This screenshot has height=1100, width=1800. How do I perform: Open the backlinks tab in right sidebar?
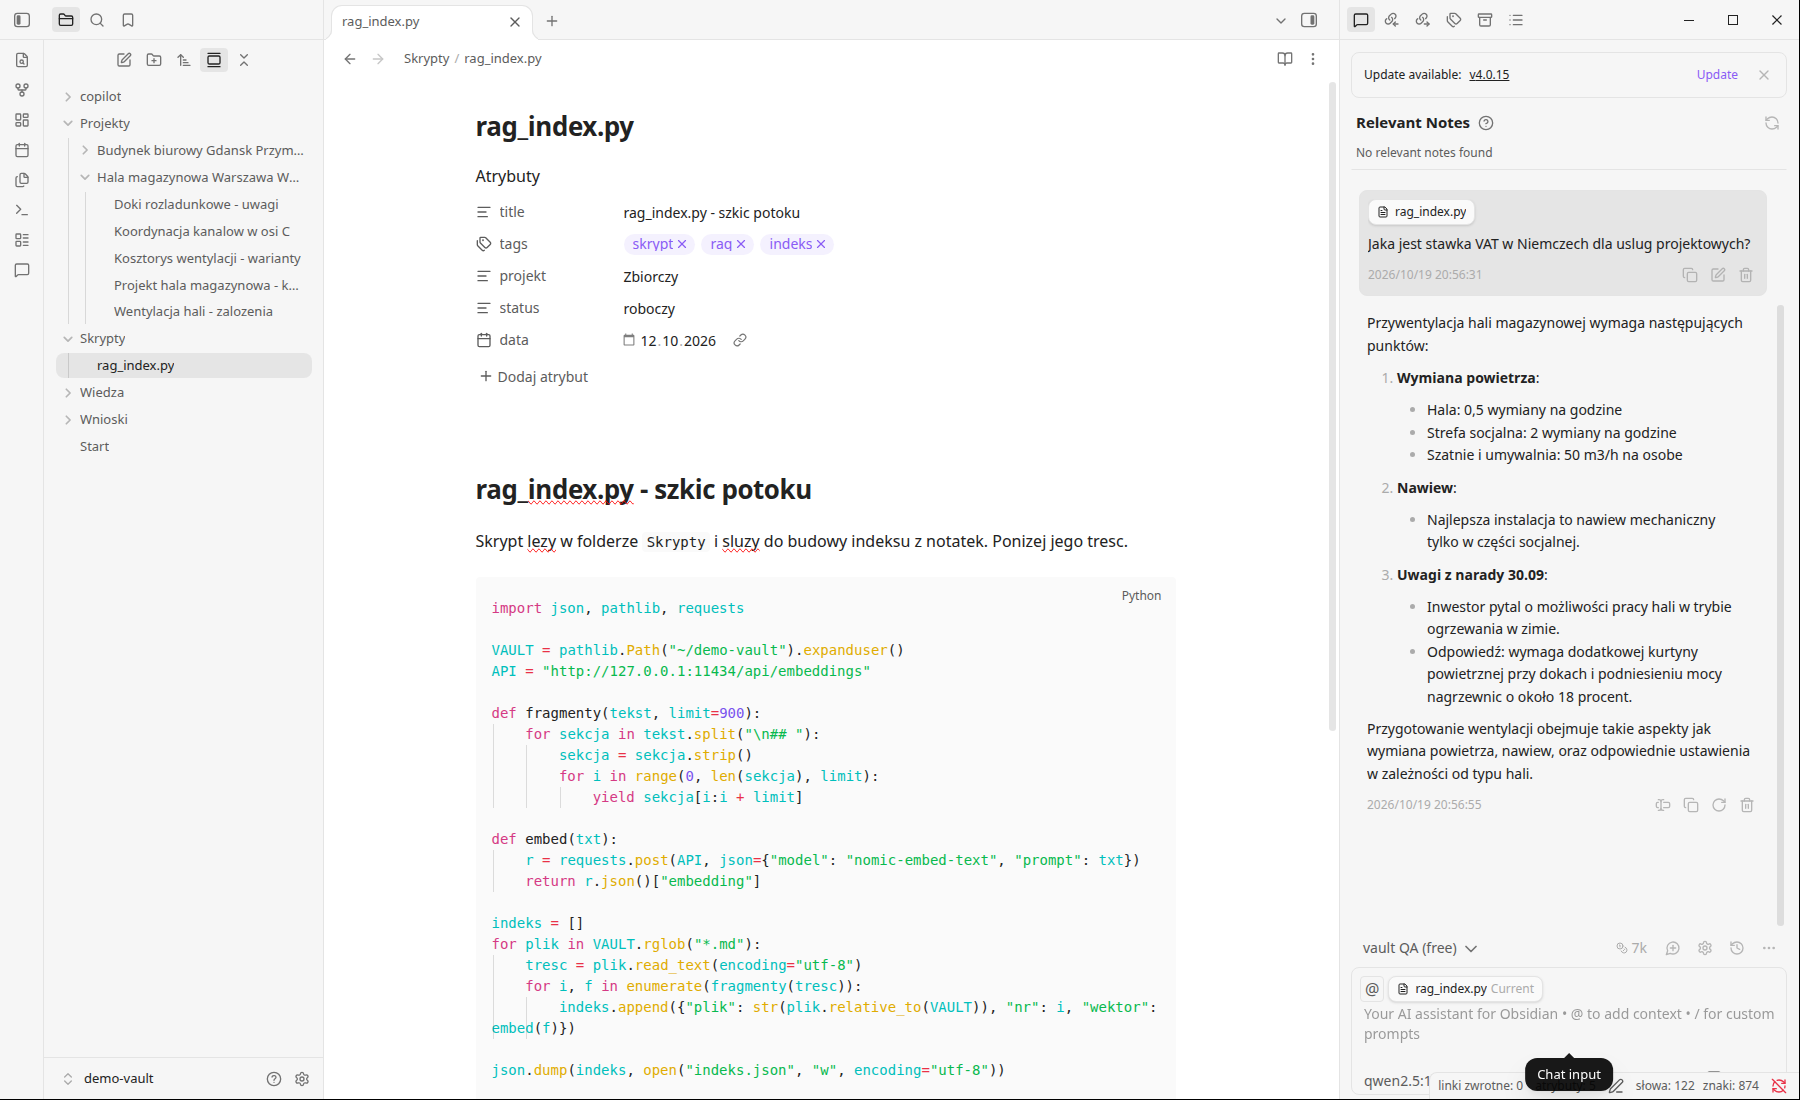coord(1392,20)
